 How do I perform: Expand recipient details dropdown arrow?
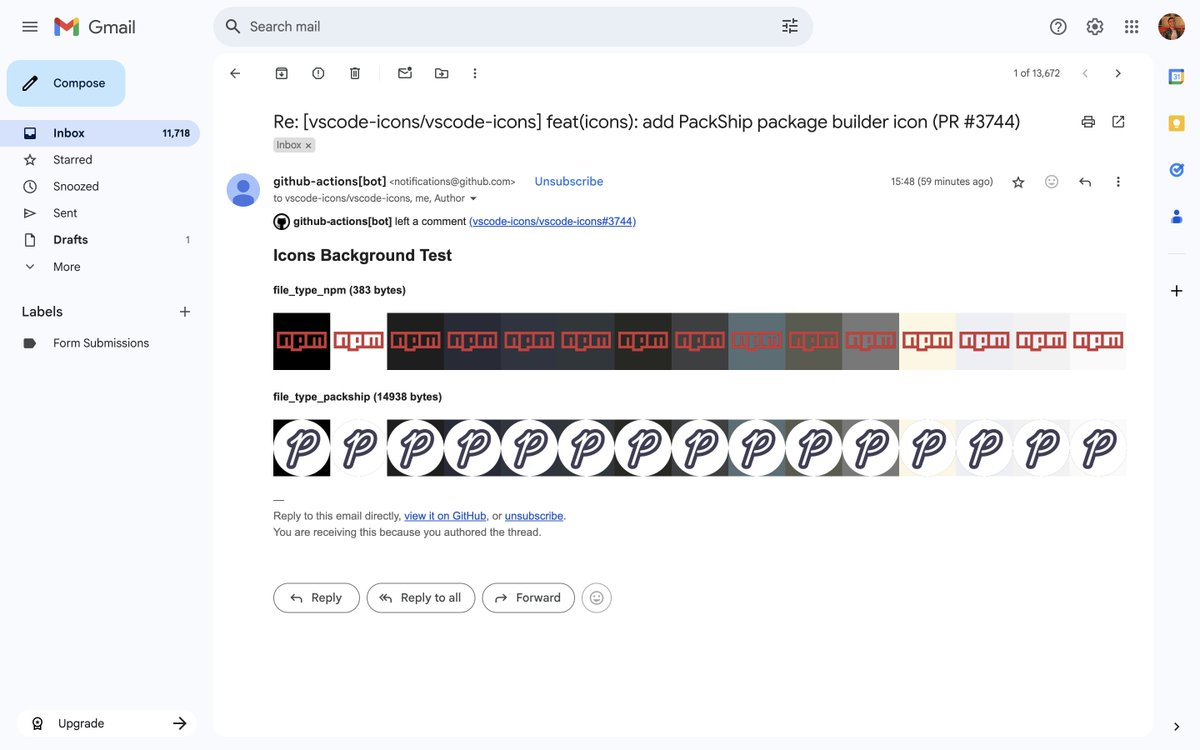click(473, 199)
